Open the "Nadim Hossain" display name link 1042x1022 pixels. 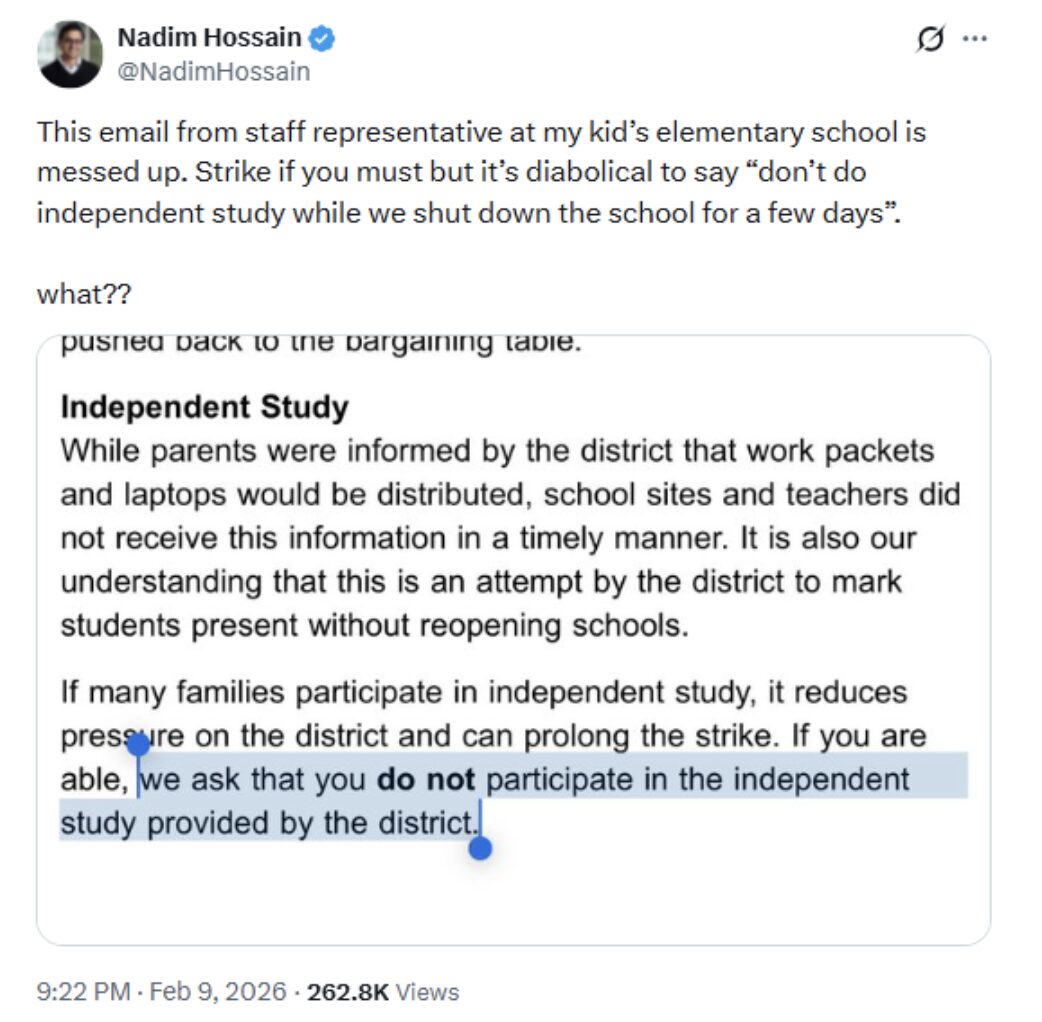(209, 38)
